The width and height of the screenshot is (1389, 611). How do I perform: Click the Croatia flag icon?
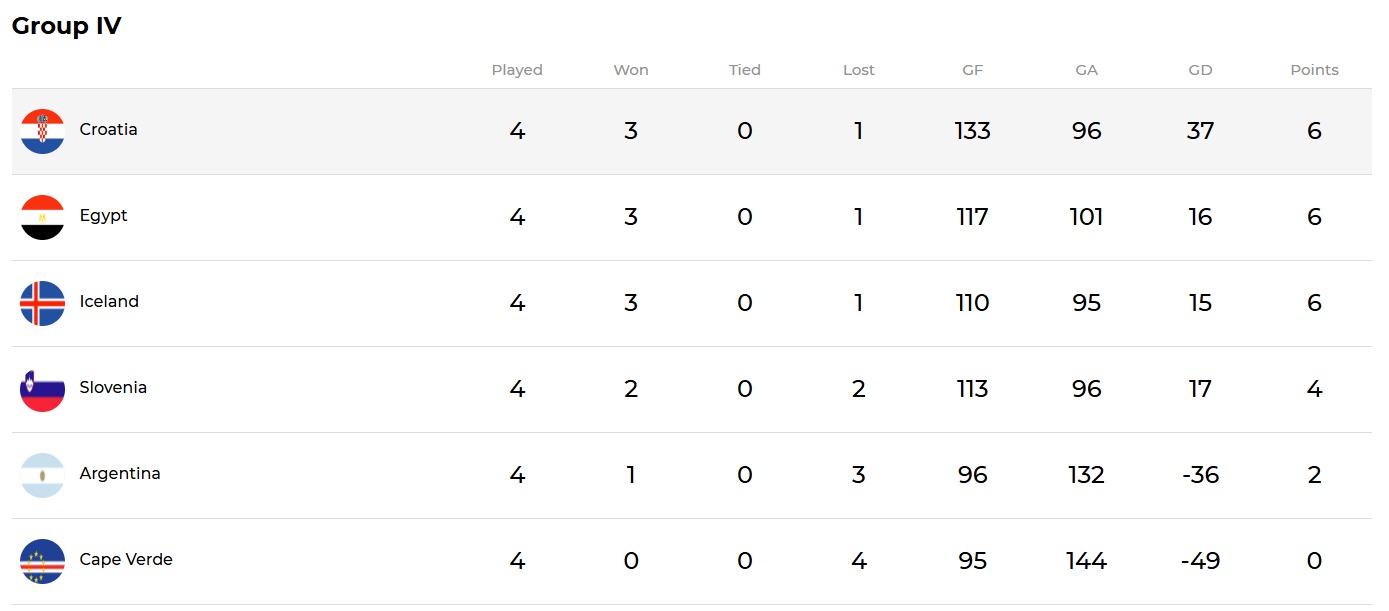coord(42,131)
